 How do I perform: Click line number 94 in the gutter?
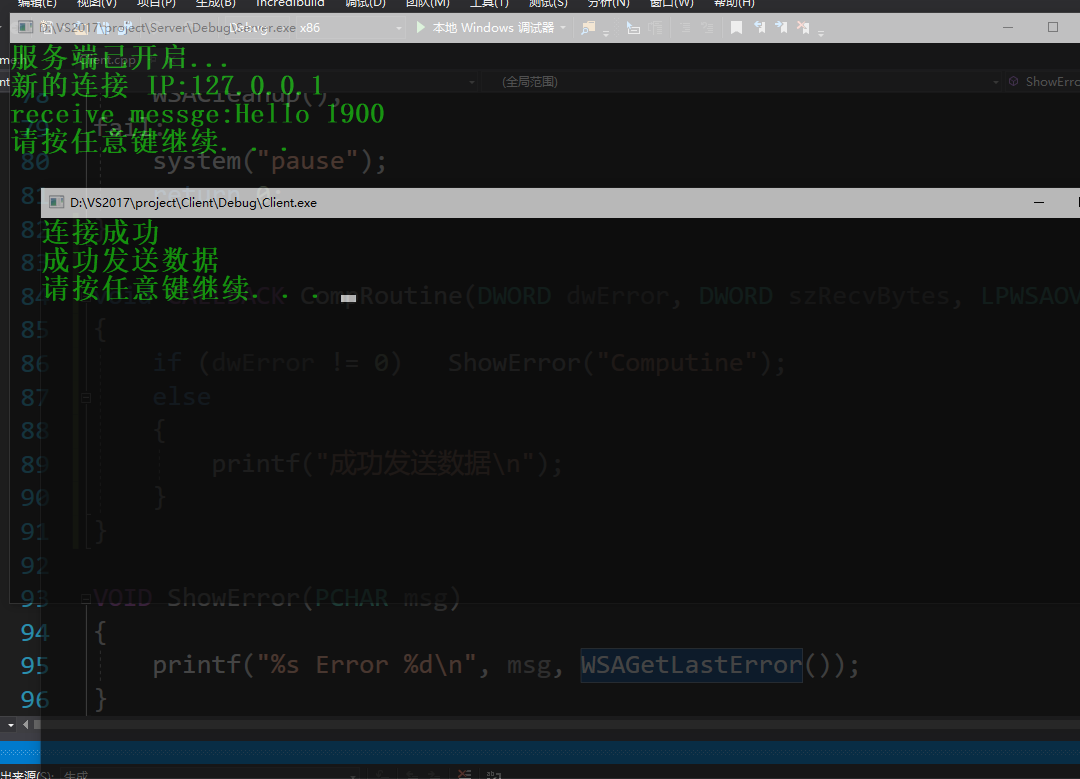pyautogui.click(x=34, y=632)
